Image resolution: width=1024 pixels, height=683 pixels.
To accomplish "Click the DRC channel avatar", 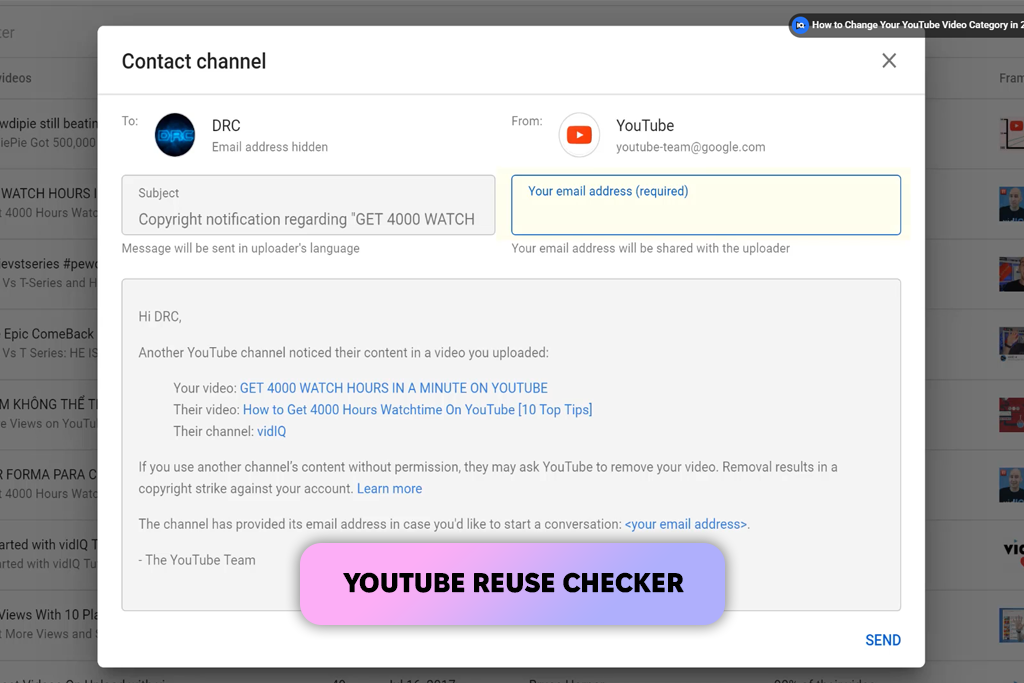I will coord(175,135).
